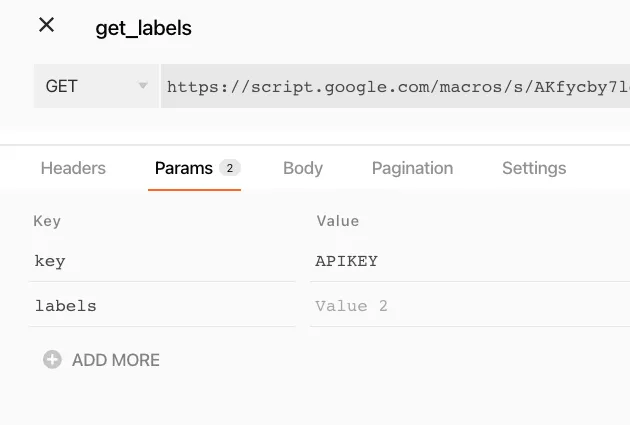Open the GET method dropdown
Screen dimensions: 630x425
click(x=95, y=87)
